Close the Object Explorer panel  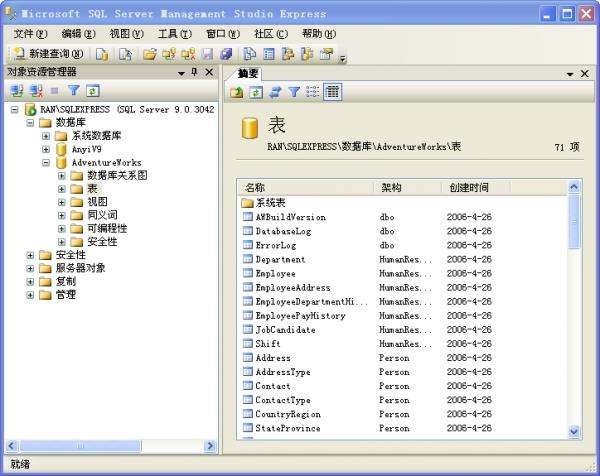209,72
